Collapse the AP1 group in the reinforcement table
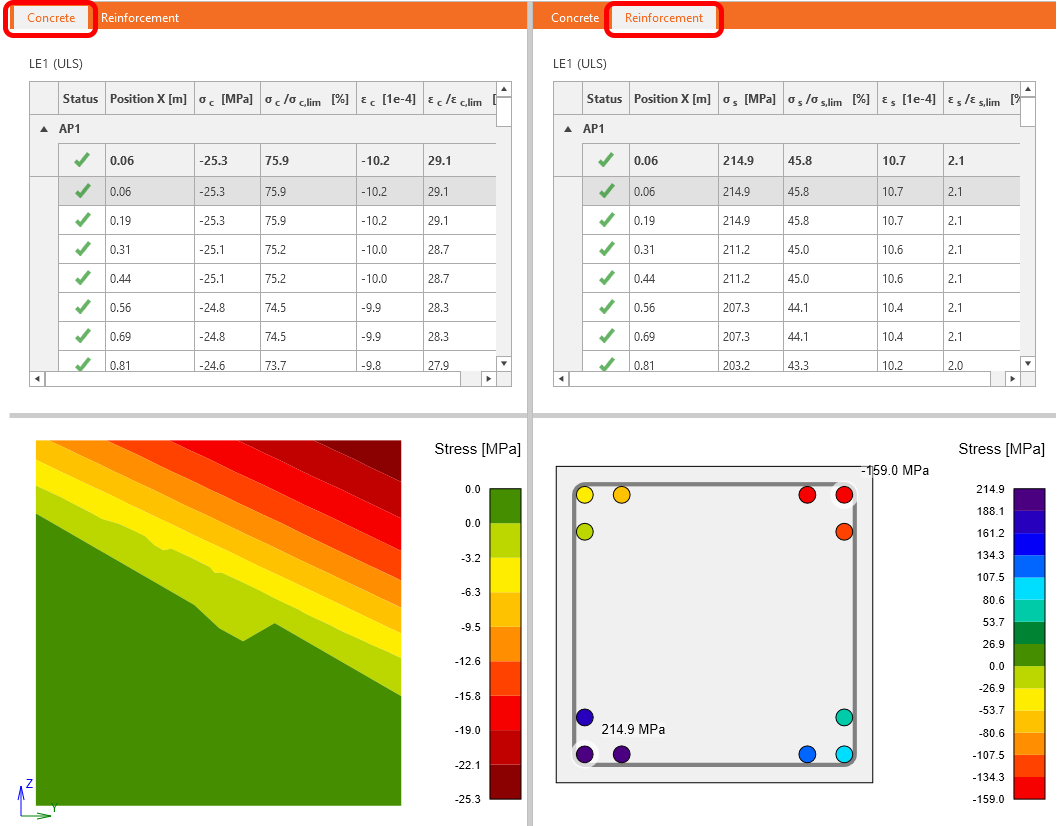The width and height of the screenshot is (1062, 826). click(x=567, y=129)
